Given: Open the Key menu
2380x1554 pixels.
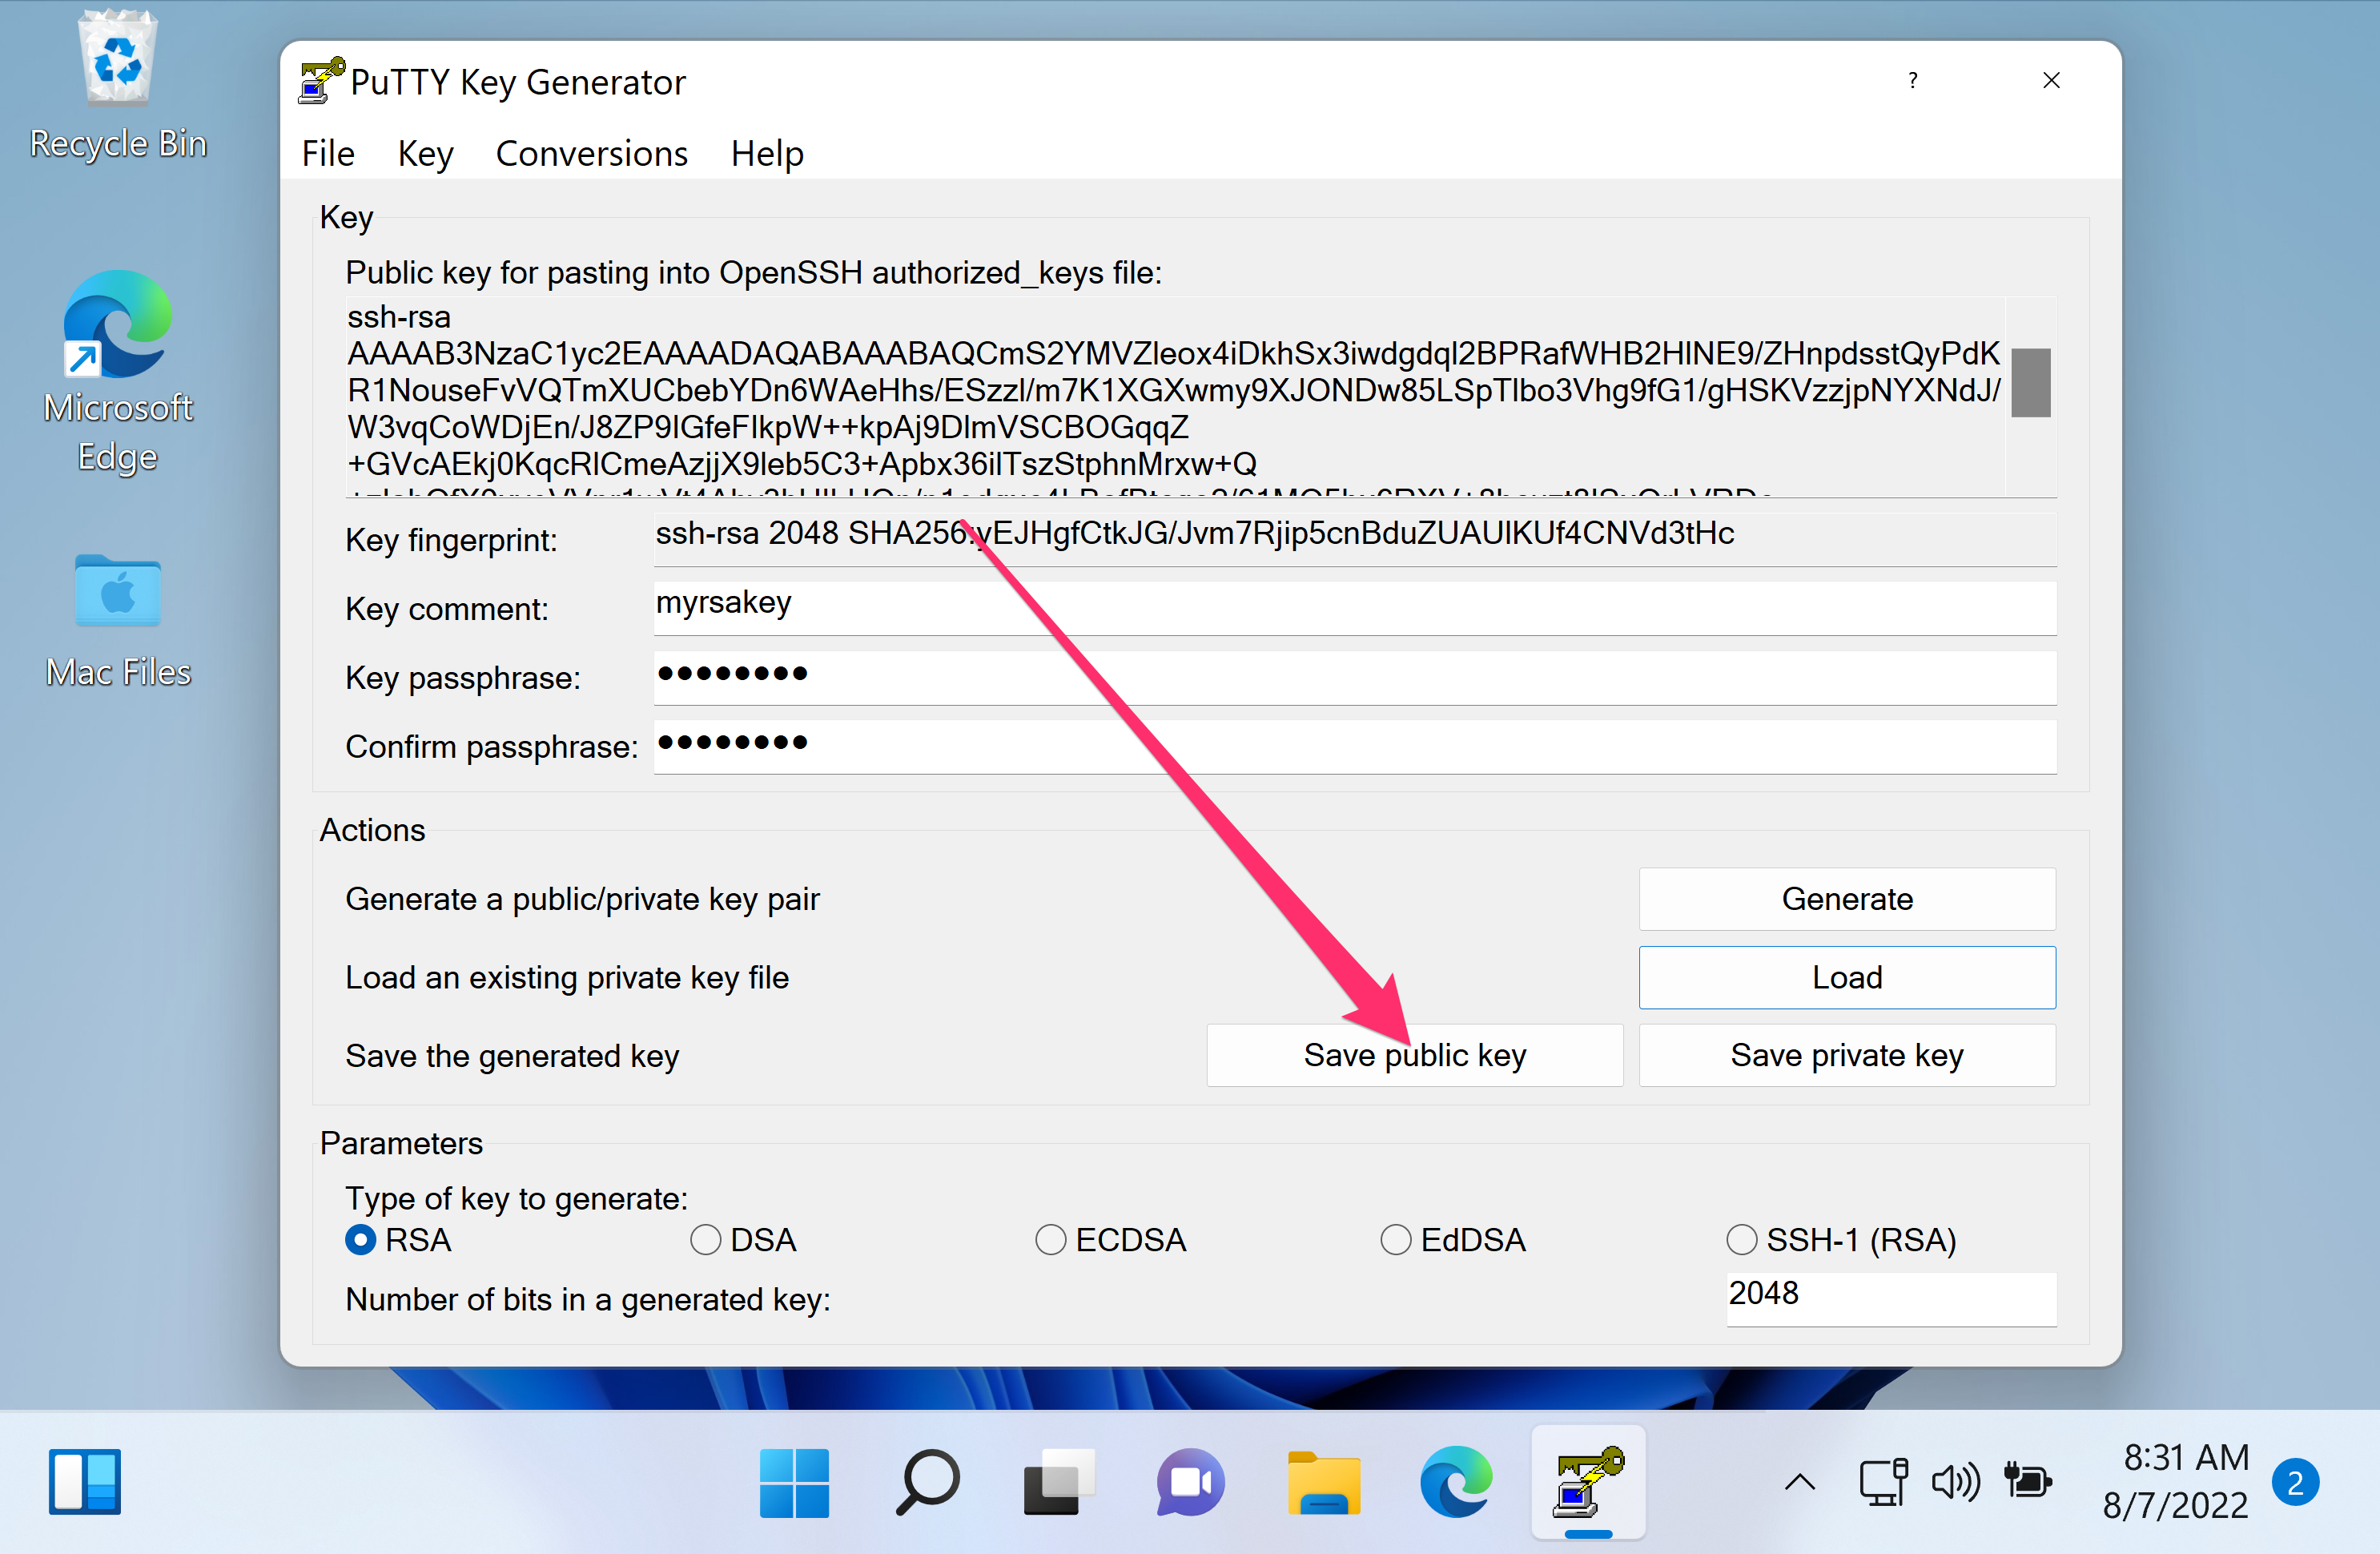Looking at the screenshot, I should [425, 153].
